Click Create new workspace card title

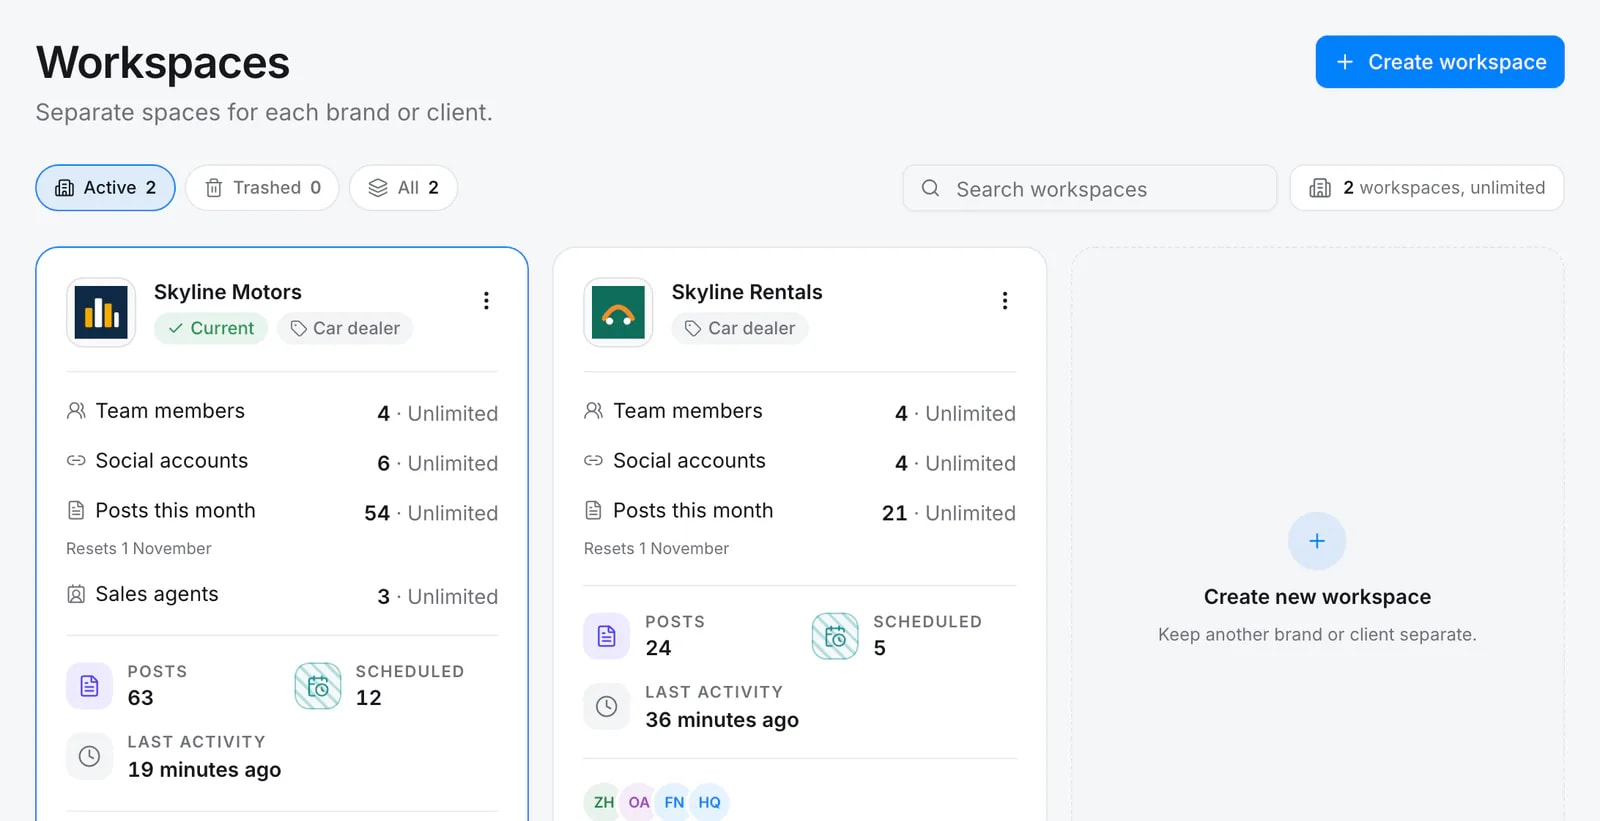1317,597
